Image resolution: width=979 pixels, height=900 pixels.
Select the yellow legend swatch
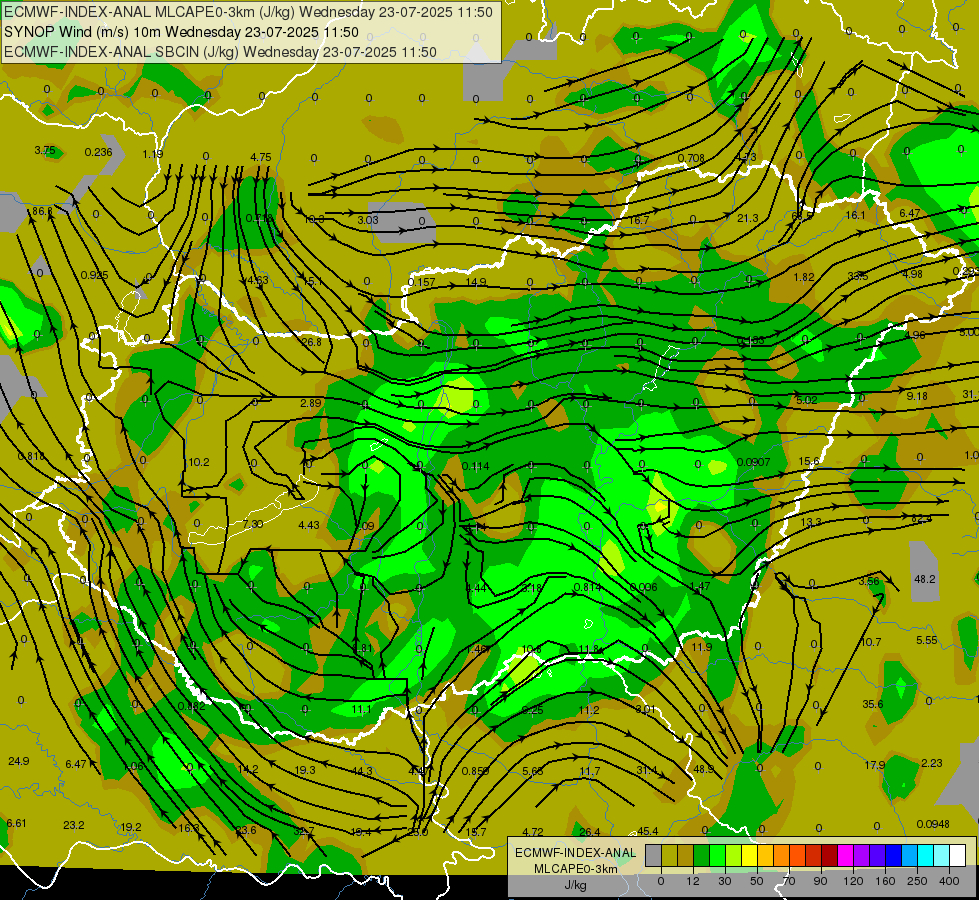click(x=749, y=856)
